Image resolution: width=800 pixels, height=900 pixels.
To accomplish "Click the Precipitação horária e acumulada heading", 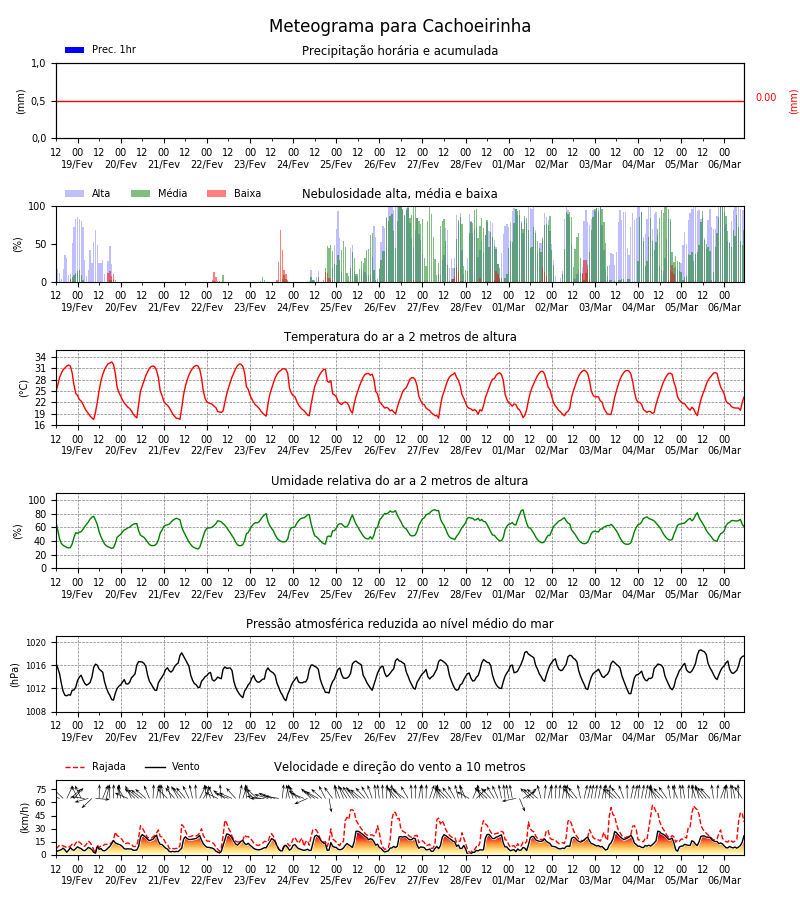I will (400, 51).
